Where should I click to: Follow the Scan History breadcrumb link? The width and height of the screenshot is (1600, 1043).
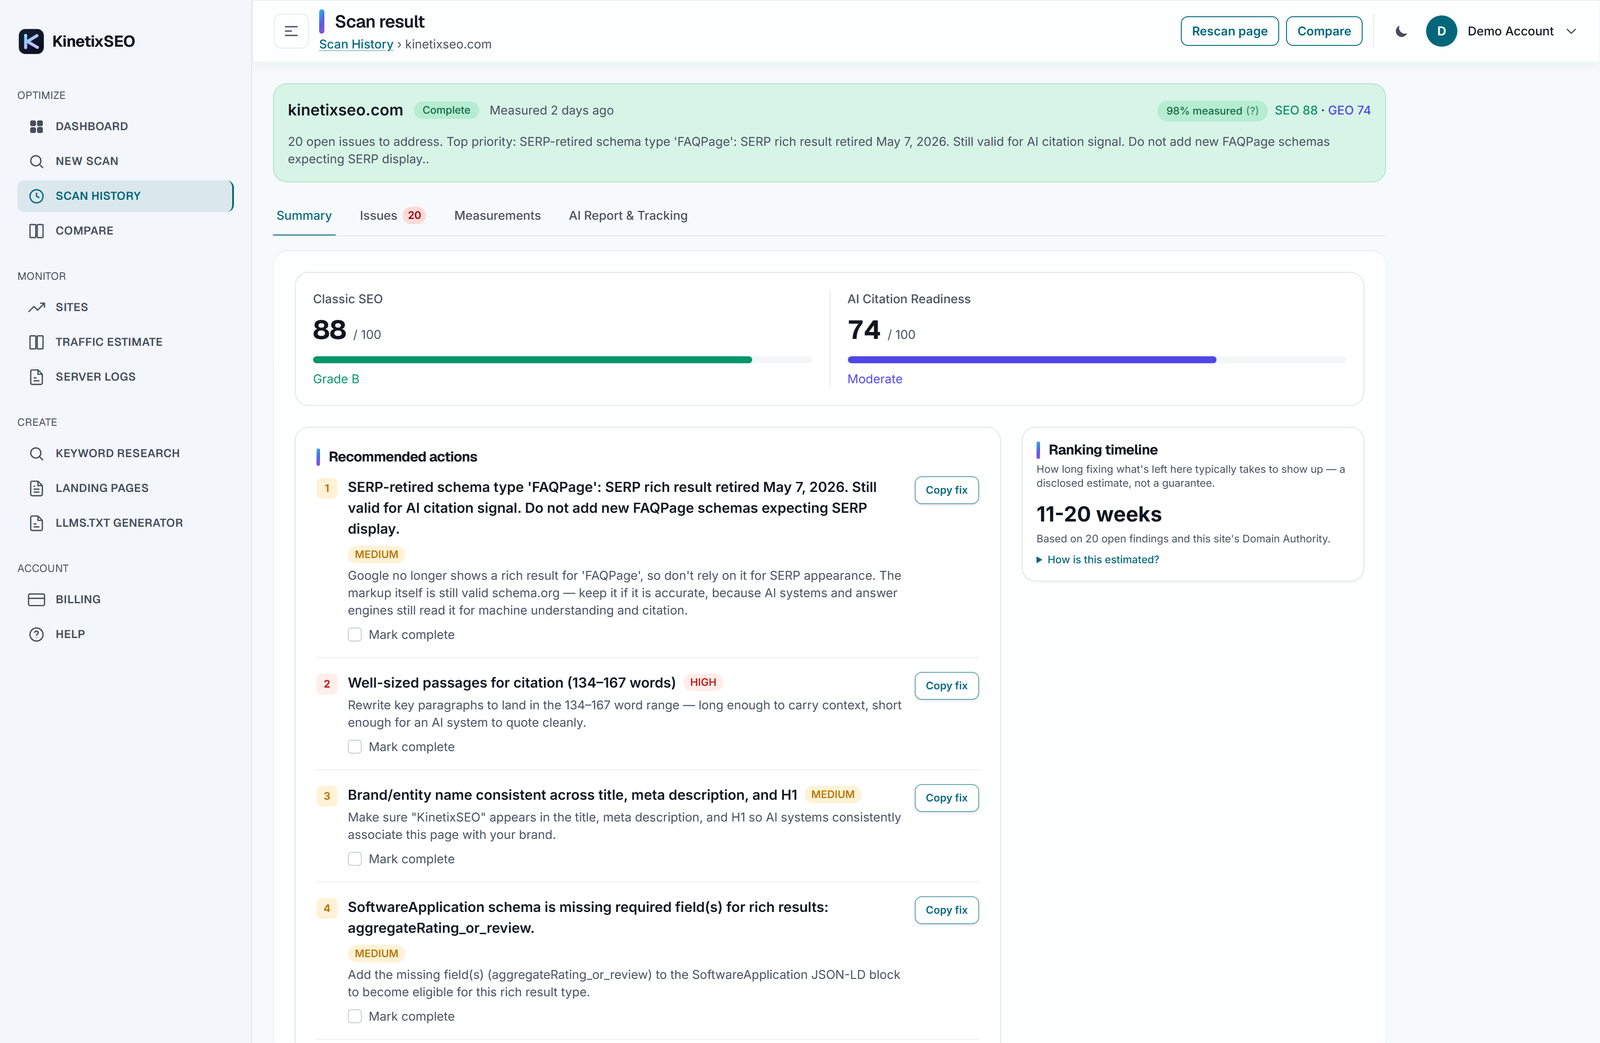356,45
